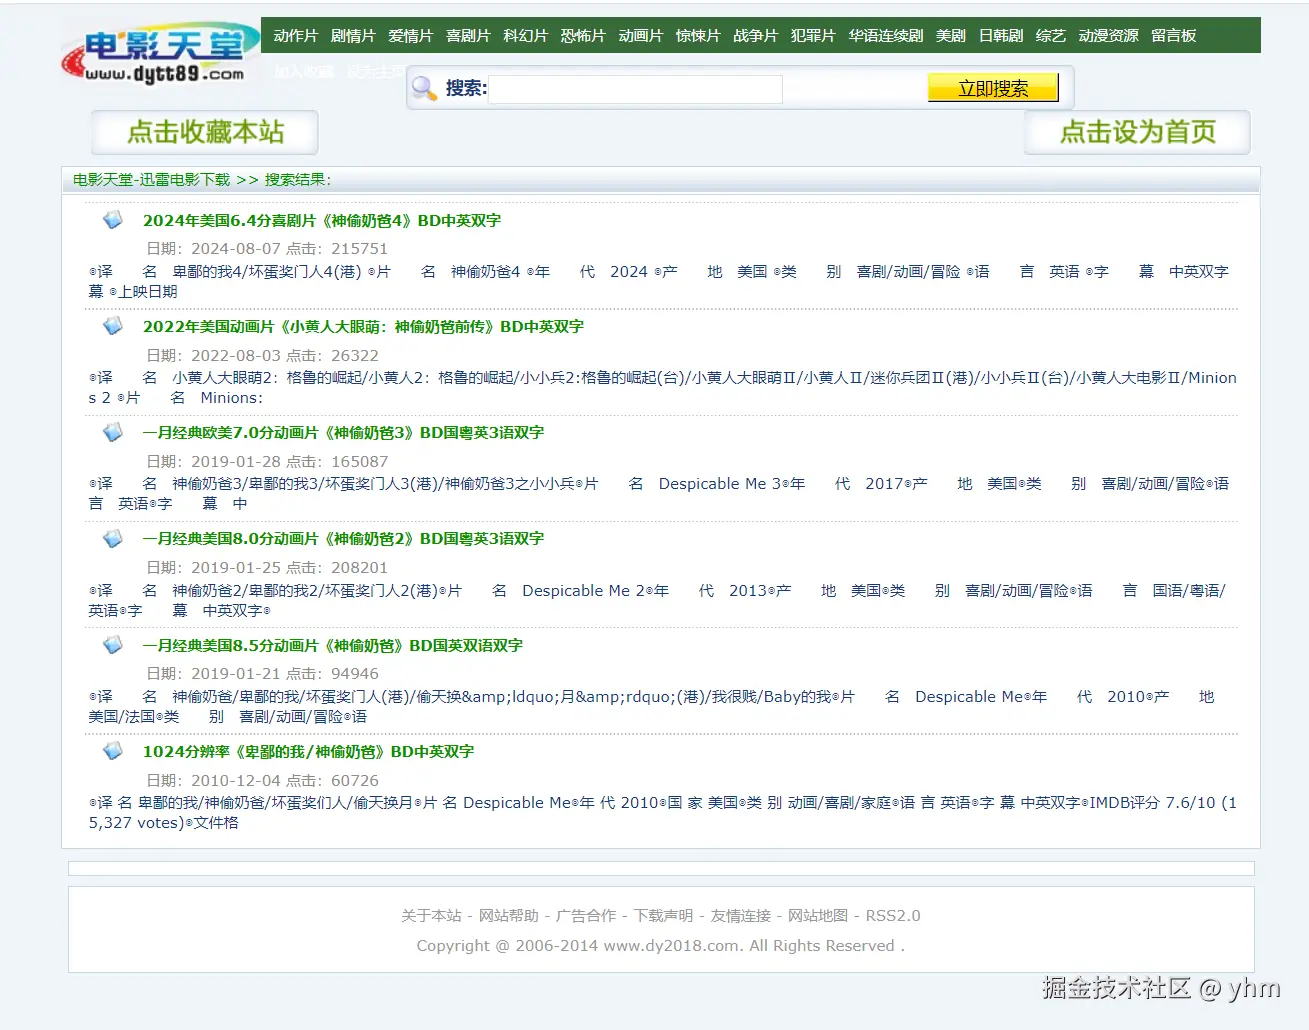Click the 点击收藏本站 button
The height and width of the screenshot is (1030, 1309).
[205, 132]
